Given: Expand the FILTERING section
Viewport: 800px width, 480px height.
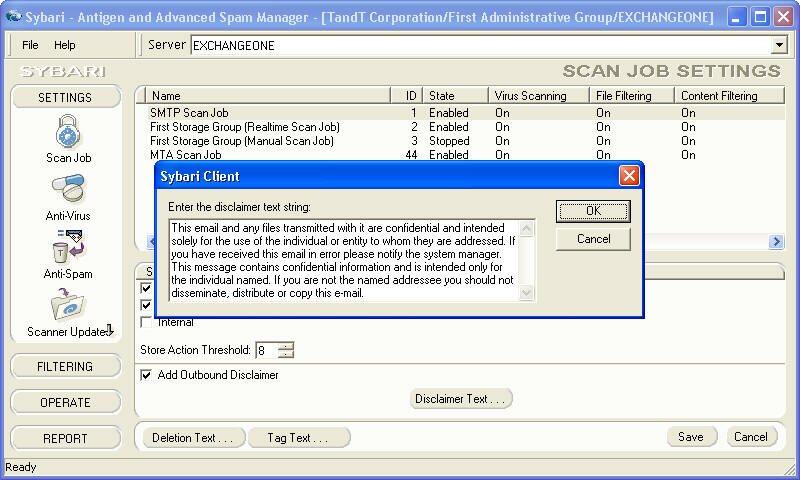Looking at the screenshot, I should [x=65, y=367].
